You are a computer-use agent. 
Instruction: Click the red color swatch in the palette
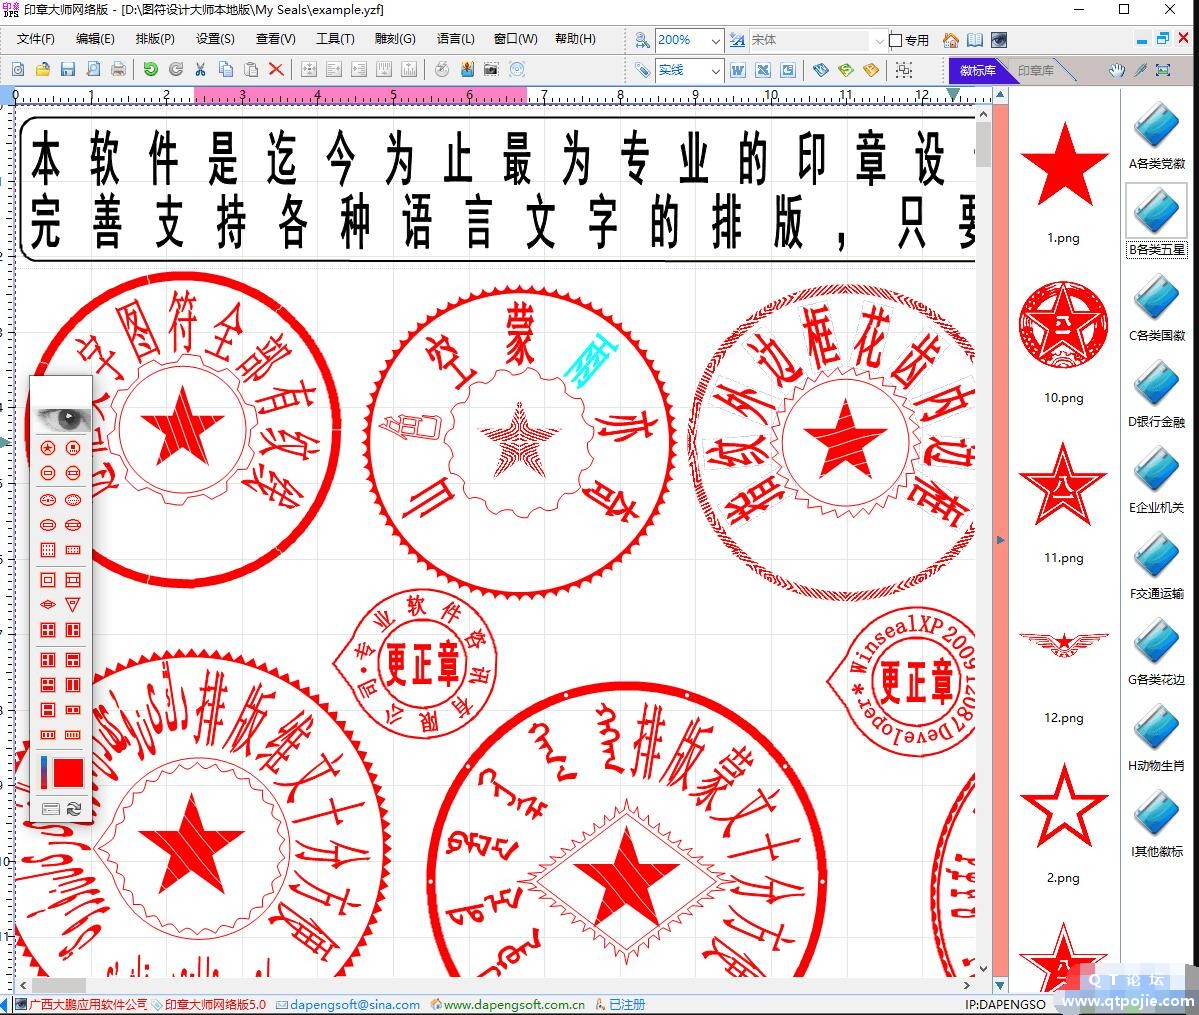[x=68, y=772]
